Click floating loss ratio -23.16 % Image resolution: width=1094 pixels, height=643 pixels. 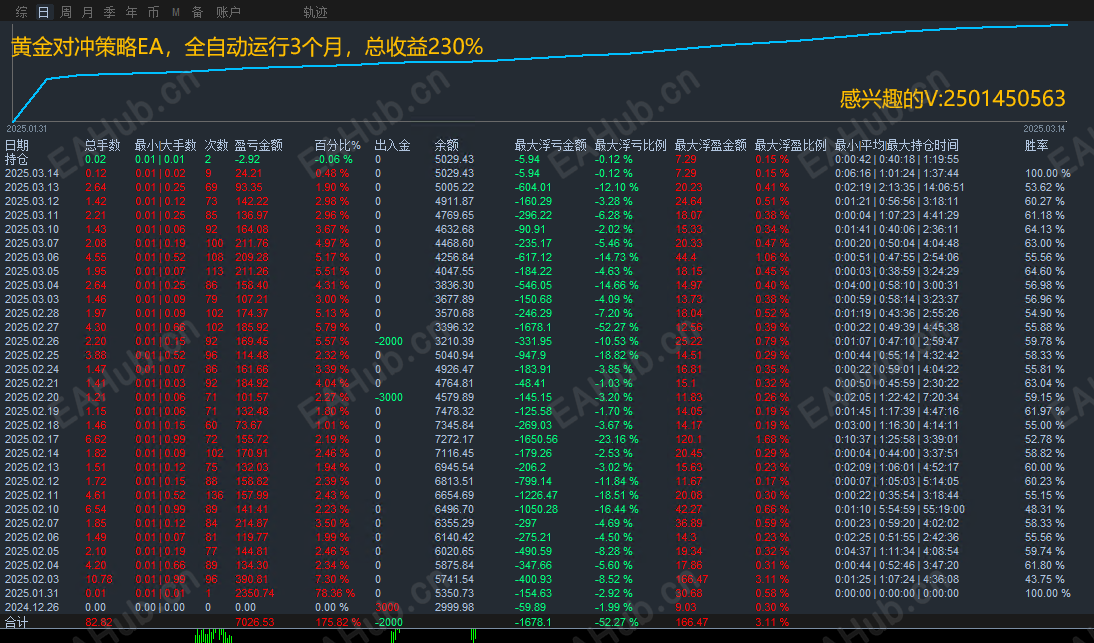(x=617, y=439)
